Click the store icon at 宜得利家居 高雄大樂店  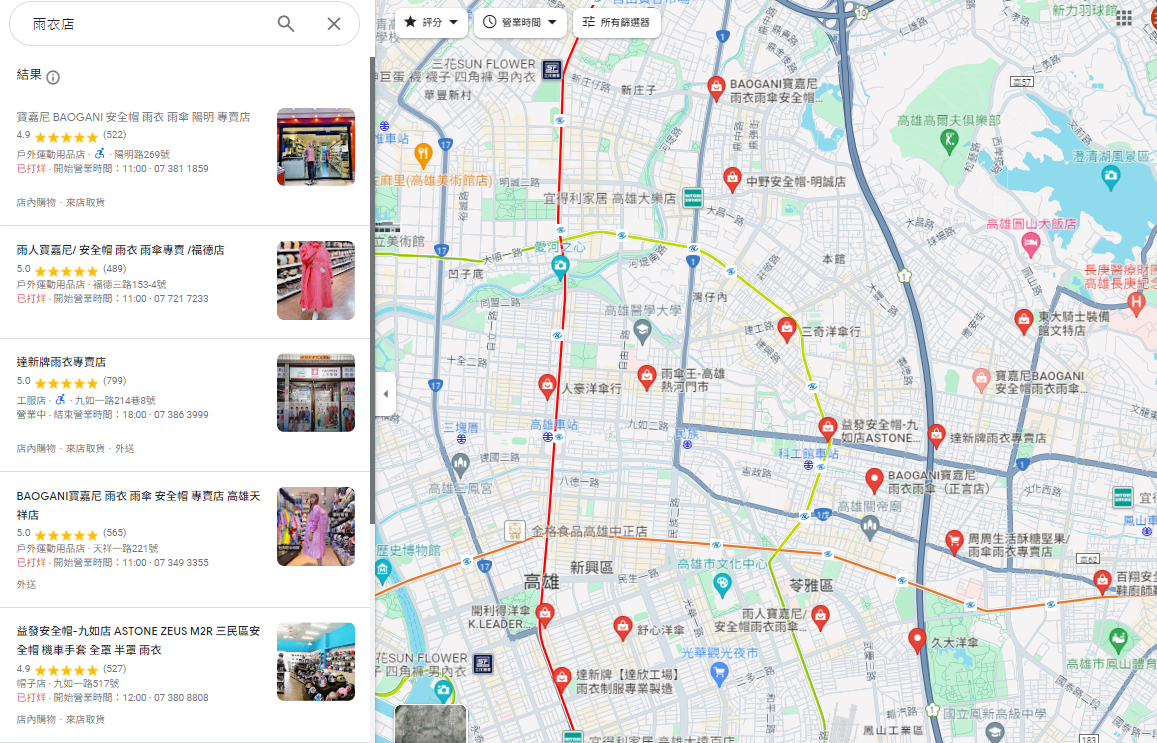pos(692,197)
